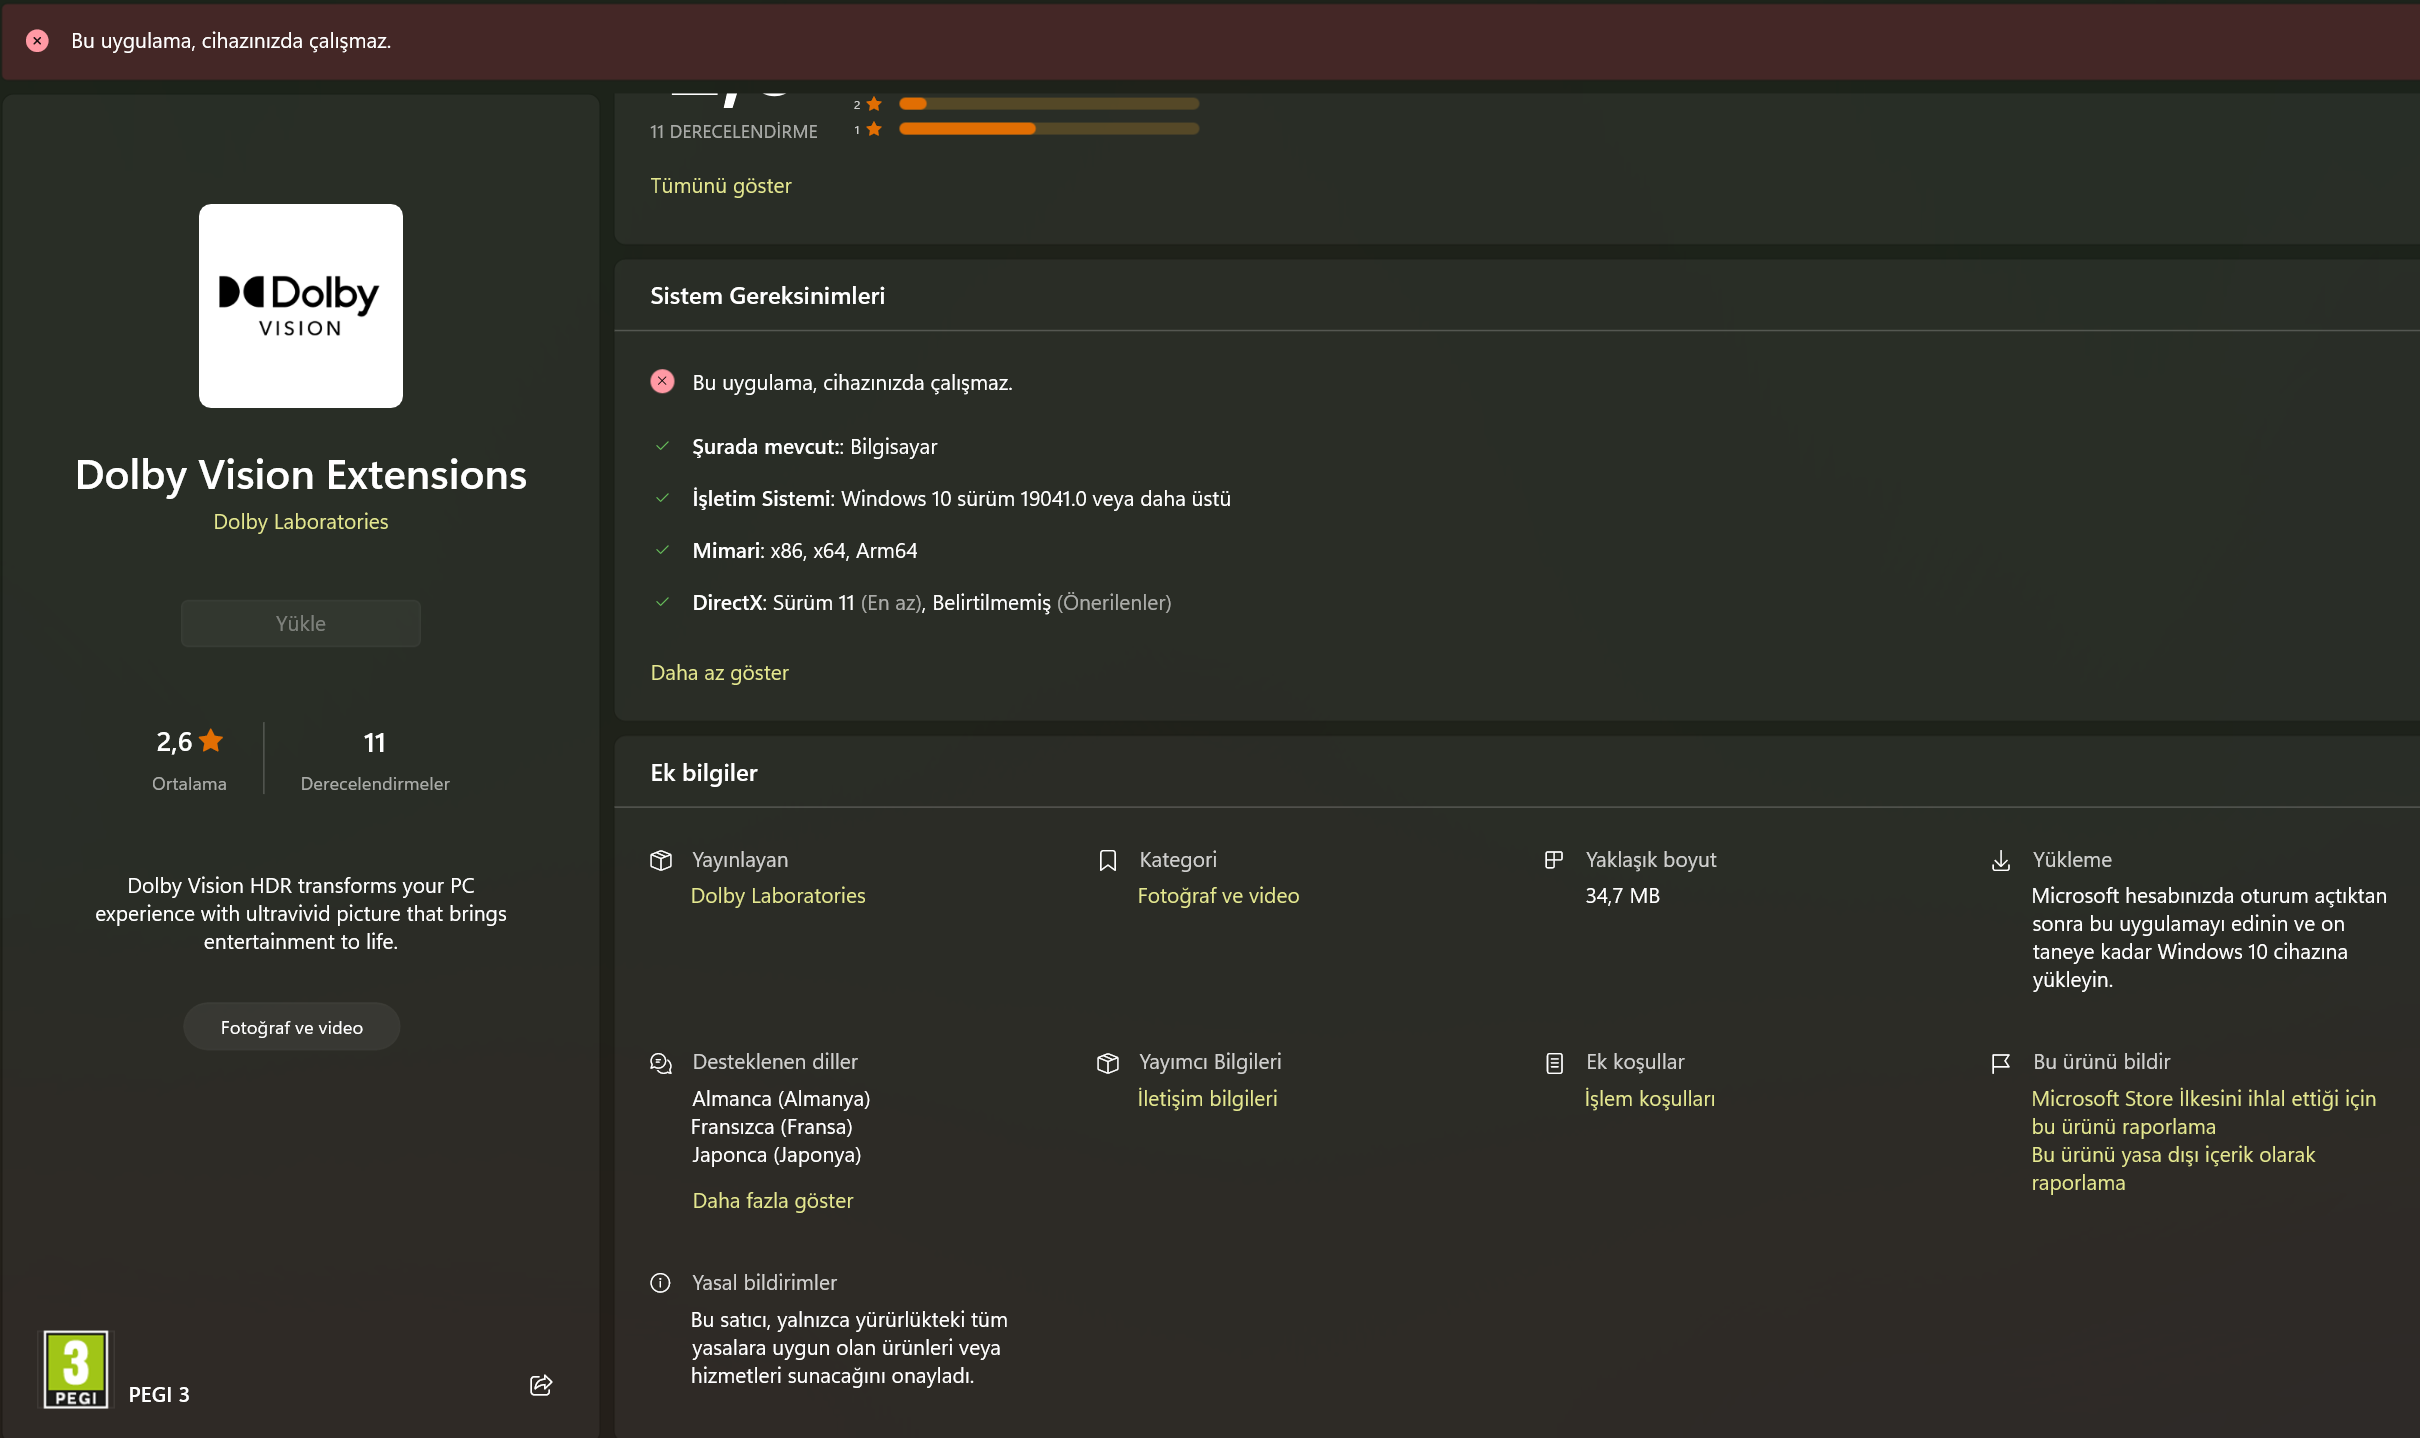Click the flag icon beside Bu ürünü bildir
Image resolution: width=2420 pixels, height=1438 pixels.
pyautogui.click(x=2001, y=1063)
